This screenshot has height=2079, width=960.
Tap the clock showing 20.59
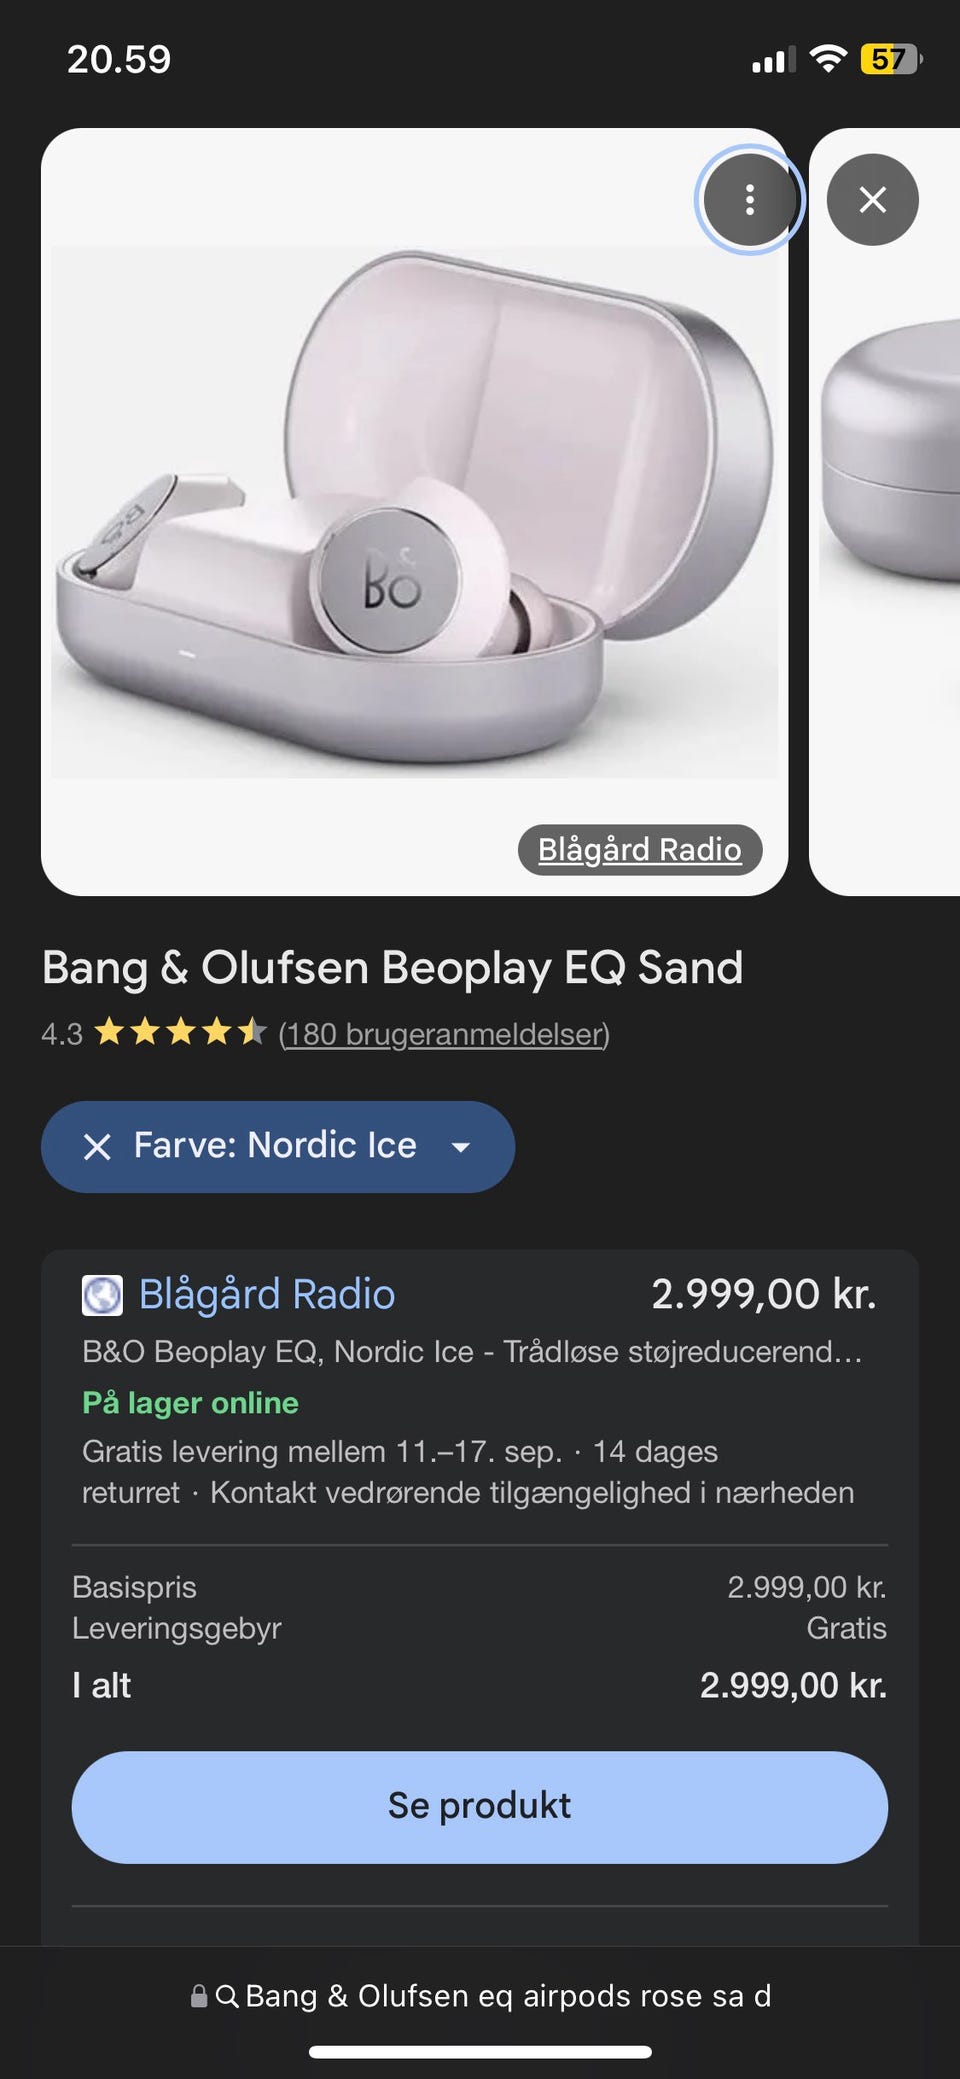pos(119,59)
